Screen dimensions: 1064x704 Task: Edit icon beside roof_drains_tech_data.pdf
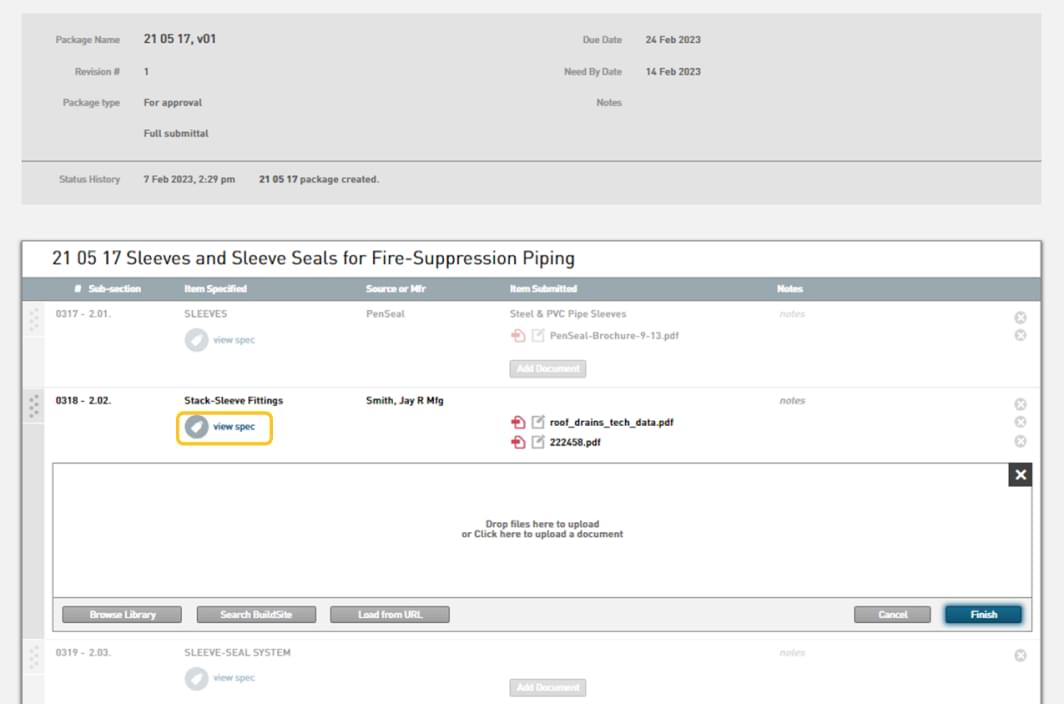pos(538,422)
